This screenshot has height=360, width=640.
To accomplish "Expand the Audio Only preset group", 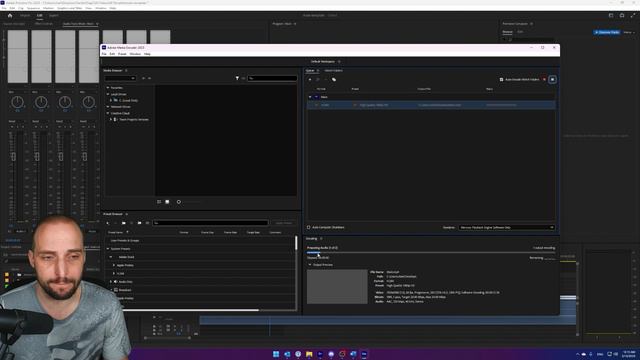I will click(x=111, y=282).
